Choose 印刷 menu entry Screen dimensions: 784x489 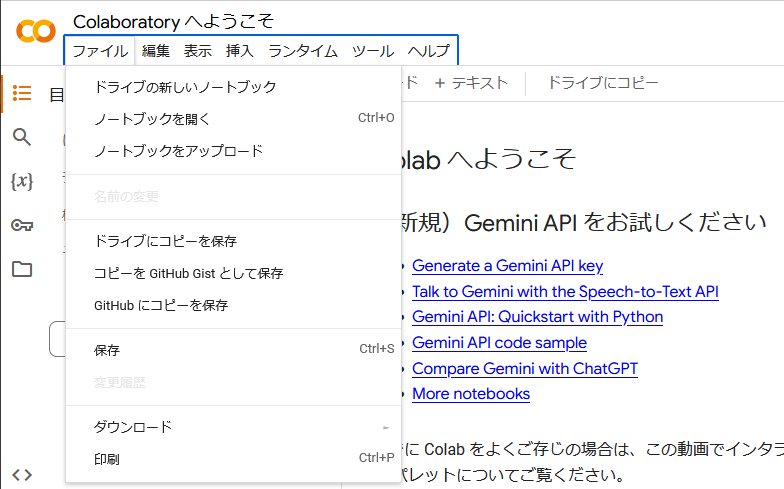[234, 458]
